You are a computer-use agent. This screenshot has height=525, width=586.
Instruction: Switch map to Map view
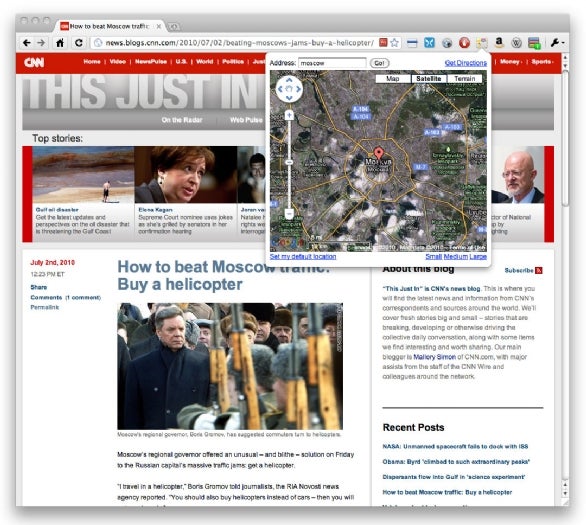click(392, 78)
